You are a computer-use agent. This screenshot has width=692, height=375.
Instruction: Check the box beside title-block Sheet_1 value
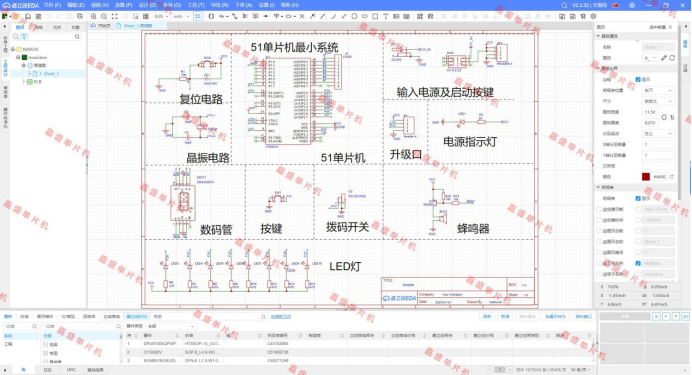[638, 242]
